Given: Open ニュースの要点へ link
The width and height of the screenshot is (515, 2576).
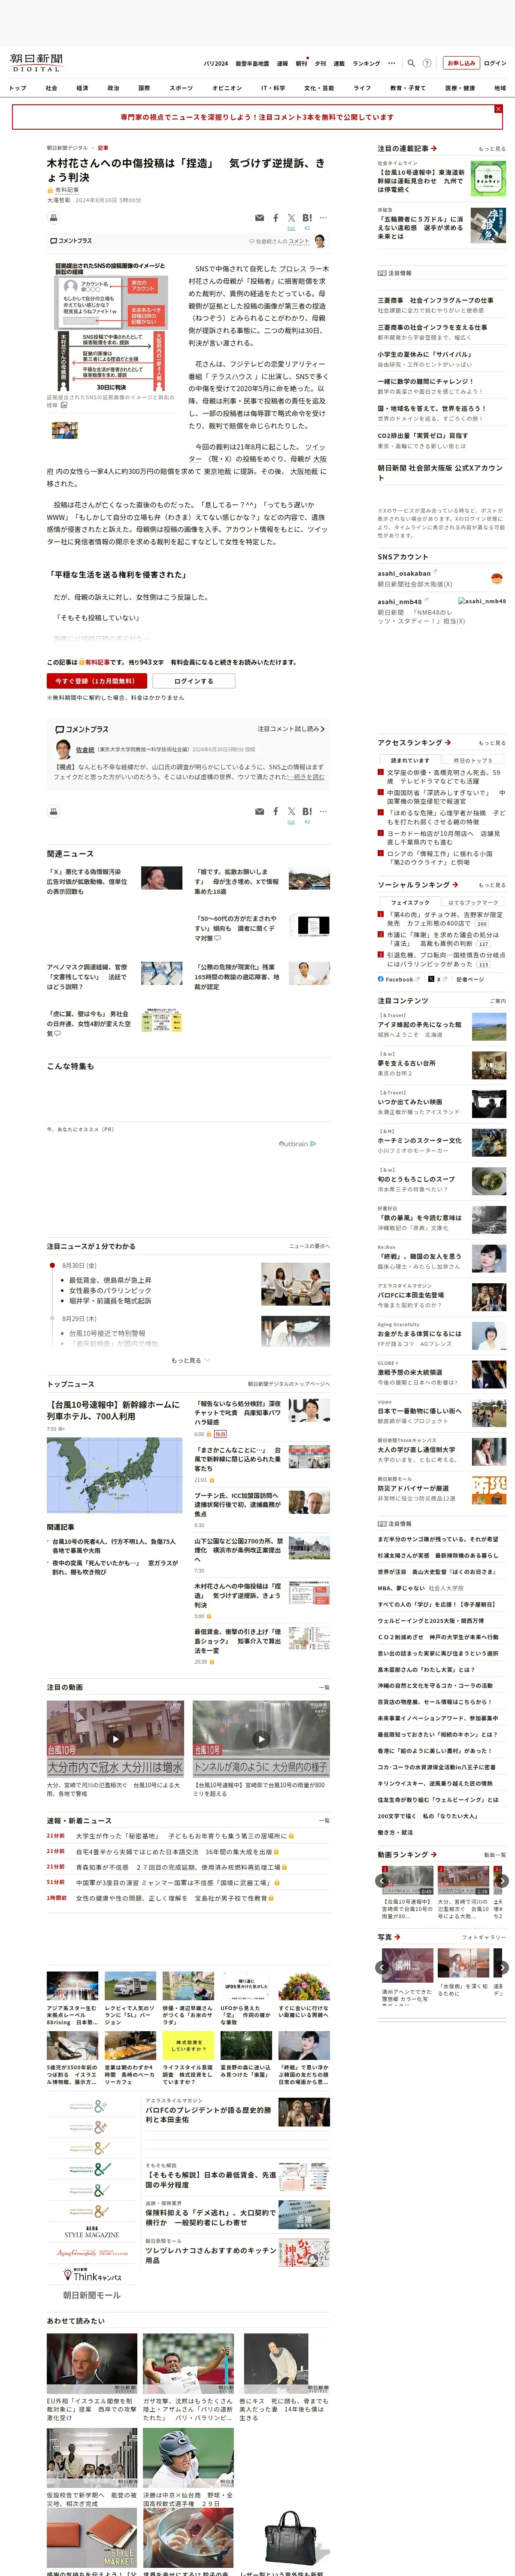Looking at the screenshot, I should [x=309, y=1246].
